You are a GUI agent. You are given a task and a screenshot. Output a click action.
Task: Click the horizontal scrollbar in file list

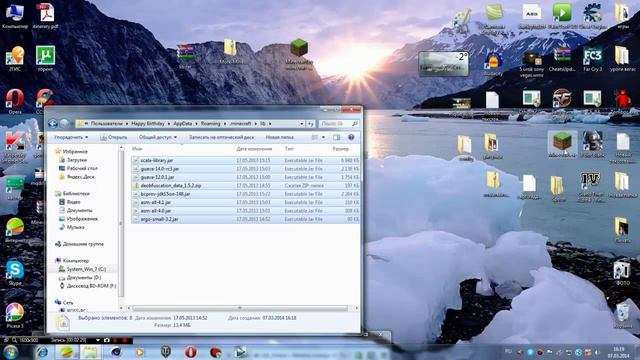pos(240,308)
